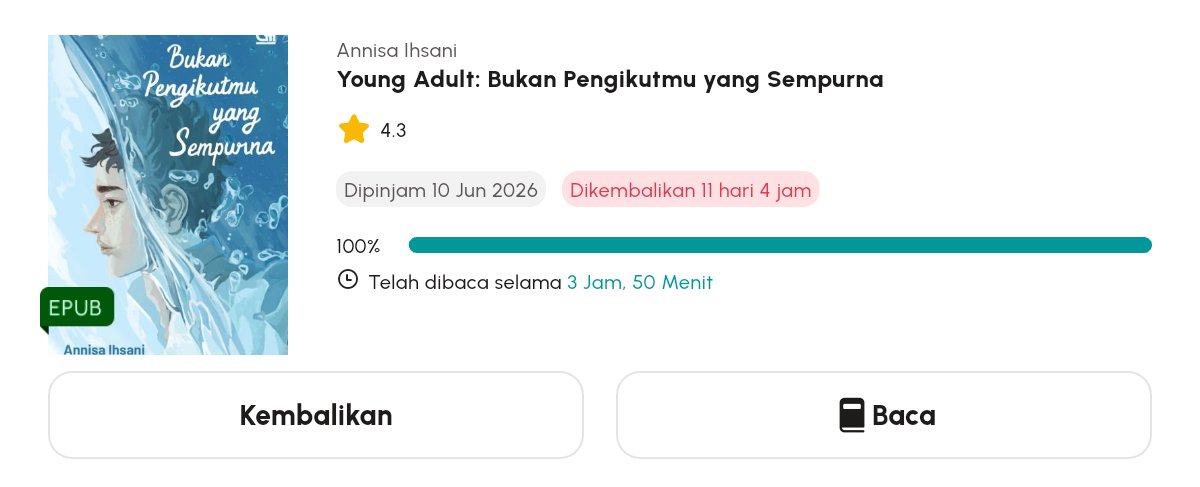Click the 100% progress label
Image resolution: width=1200 pixels, height=487 pixels.
[x=358, y=246]
